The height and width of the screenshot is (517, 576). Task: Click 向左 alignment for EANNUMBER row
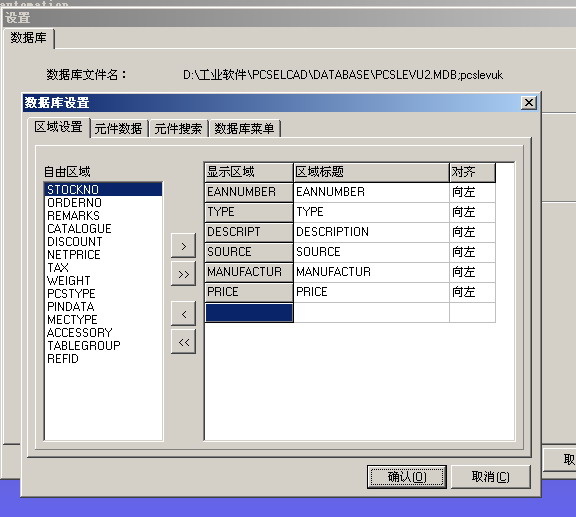[472, 192]
